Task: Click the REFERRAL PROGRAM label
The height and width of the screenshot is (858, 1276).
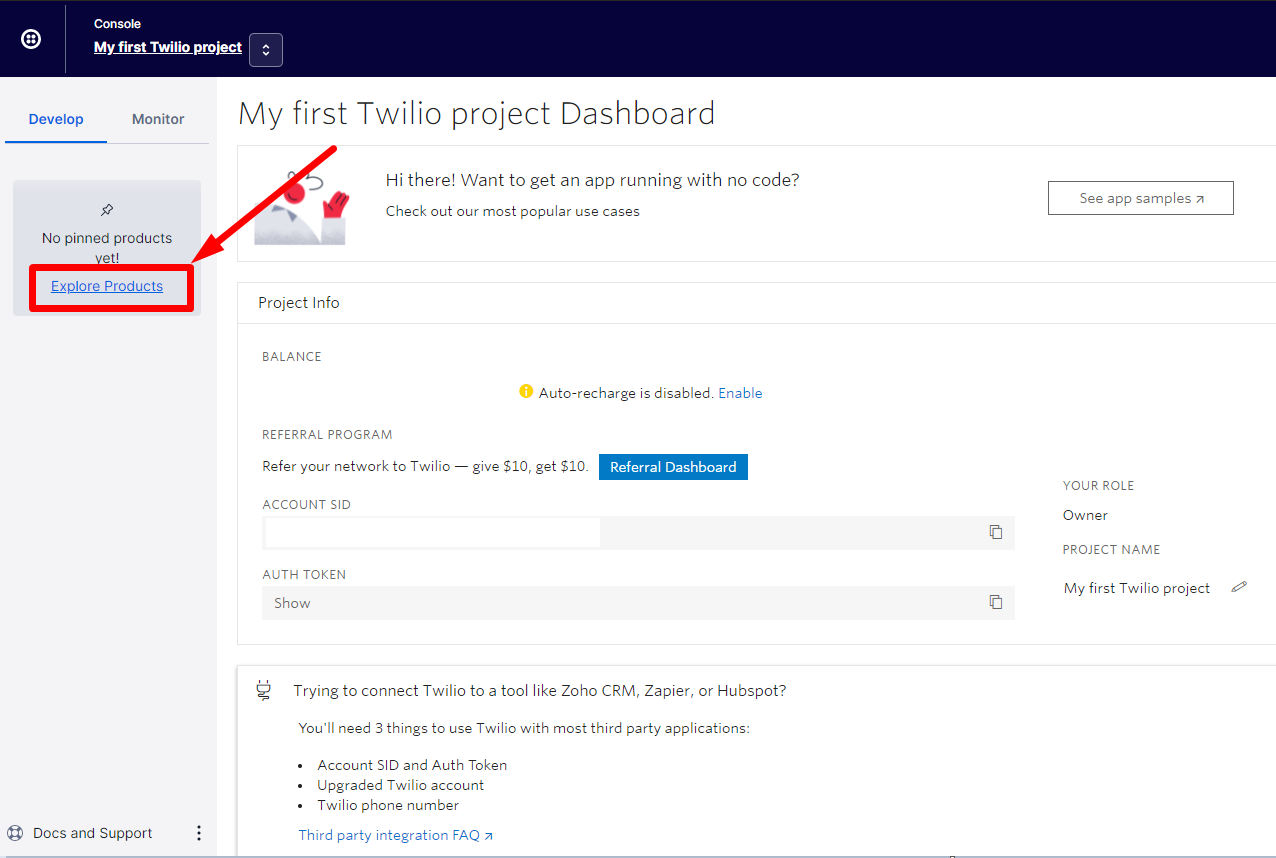Action: [327, 435]
